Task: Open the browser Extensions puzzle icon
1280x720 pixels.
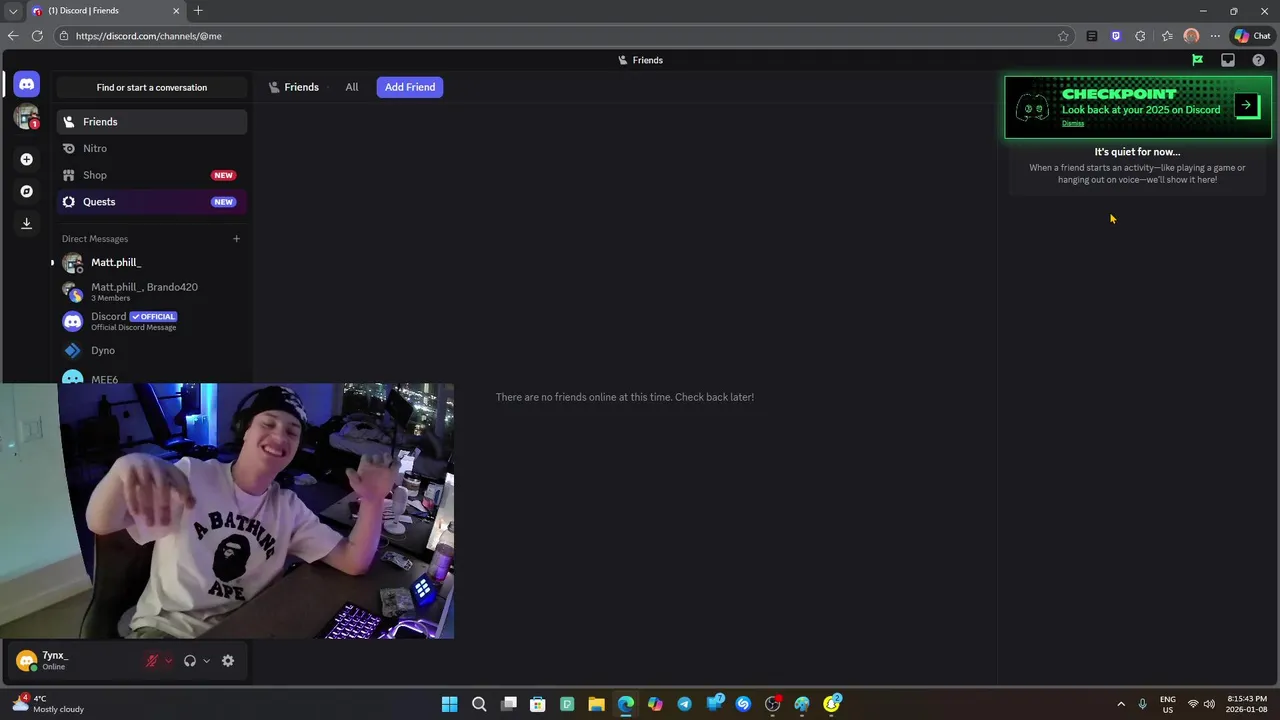Action: (x=1140, y=36)
